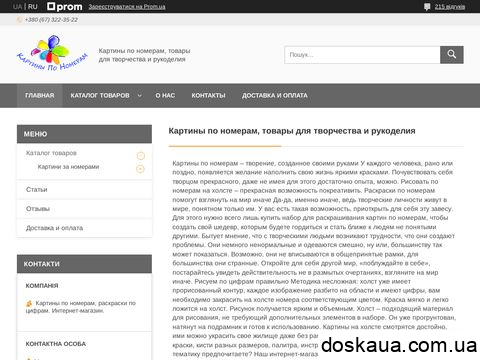Click the КОНТАКТИ sidebar header
The height and width of the screenshot is (360, 480).
(84, 264)
